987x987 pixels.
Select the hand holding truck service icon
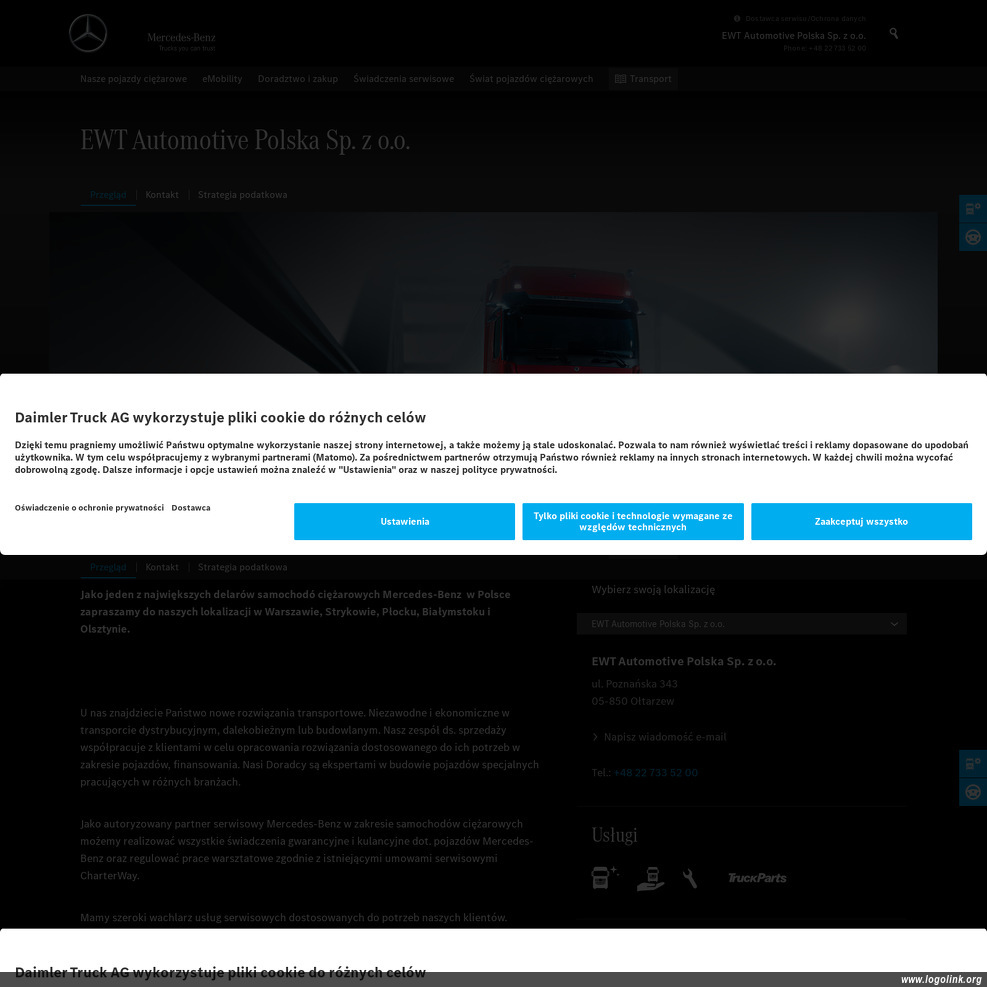(x=651, y=879)
